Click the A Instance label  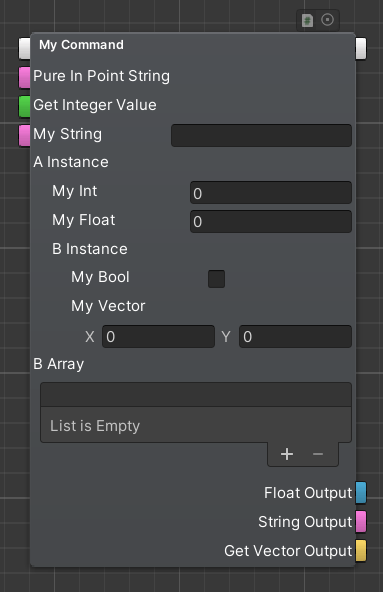coord(71,162)
